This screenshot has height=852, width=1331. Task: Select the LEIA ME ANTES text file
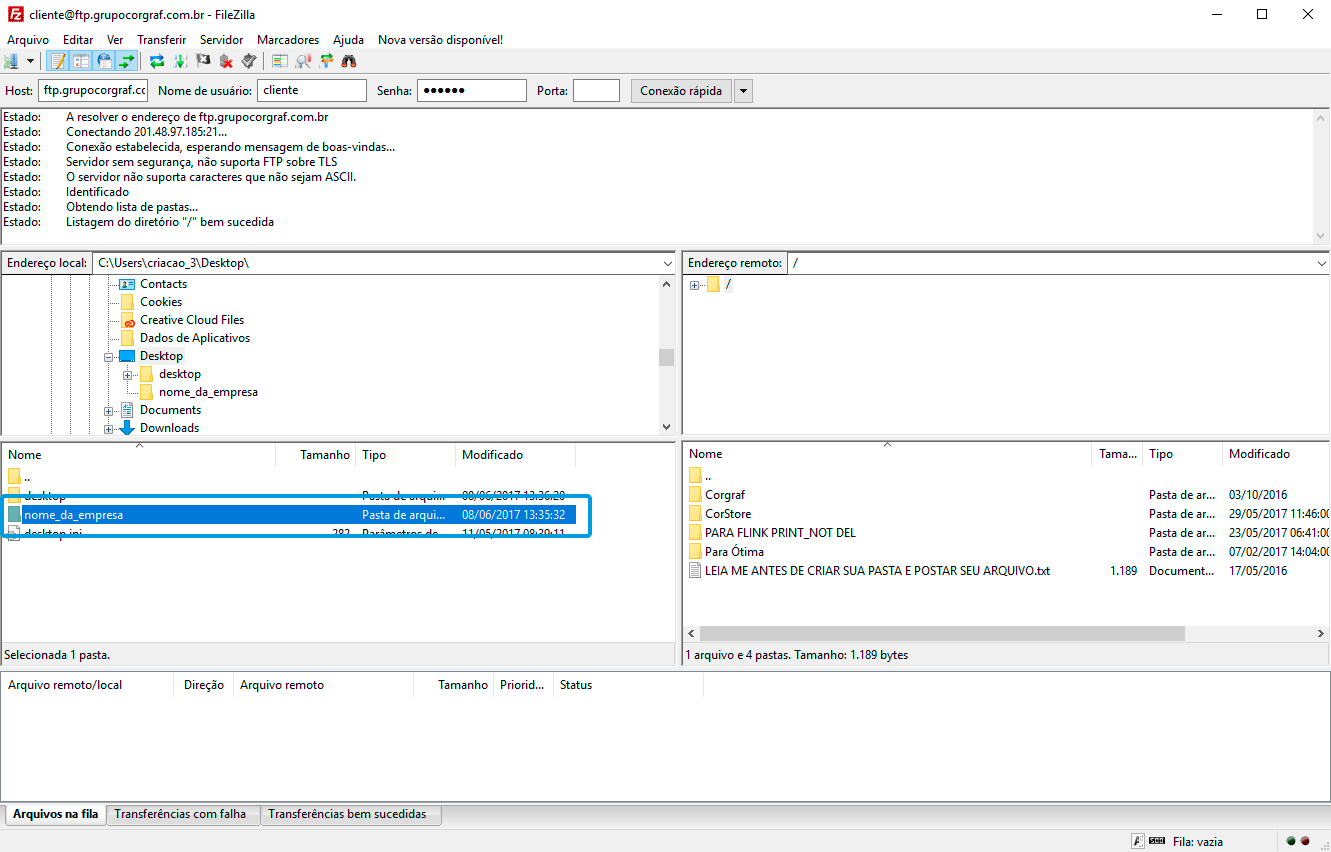877,571
